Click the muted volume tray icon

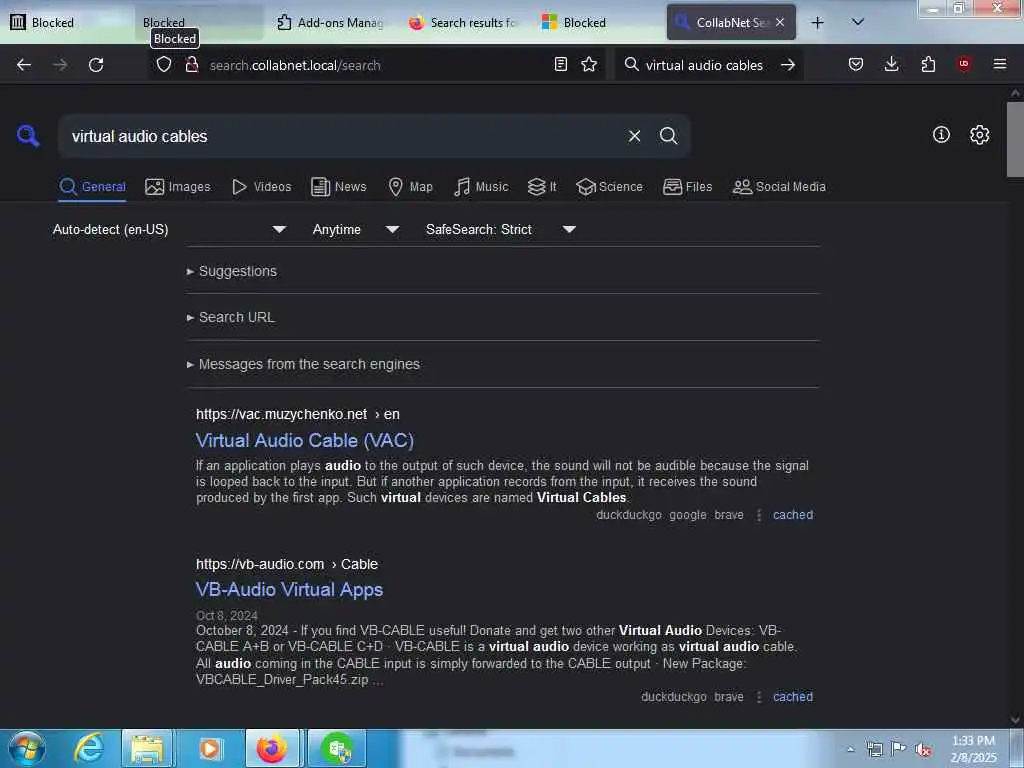coord(923,750)
